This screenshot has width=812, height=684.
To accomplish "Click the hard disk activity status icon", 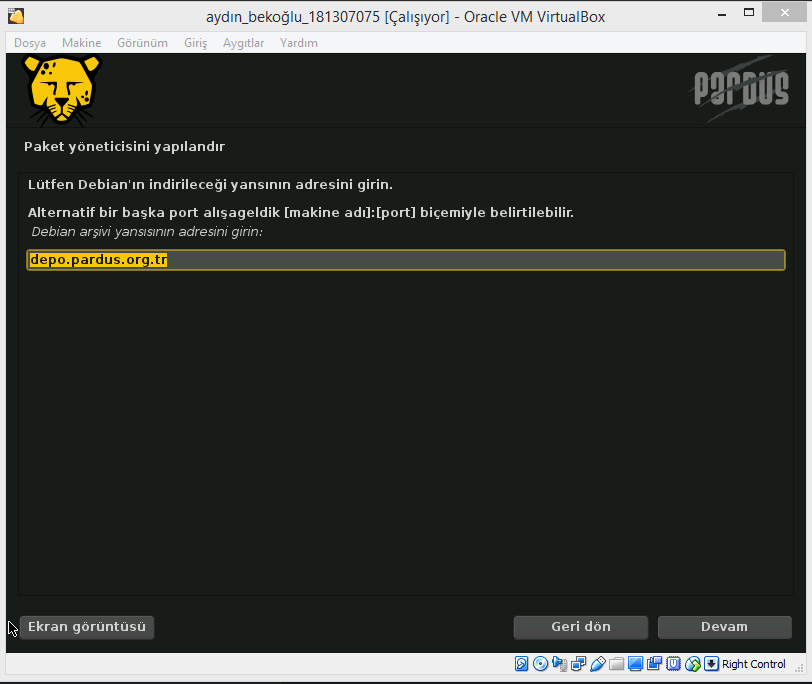I will coord(521,664).
